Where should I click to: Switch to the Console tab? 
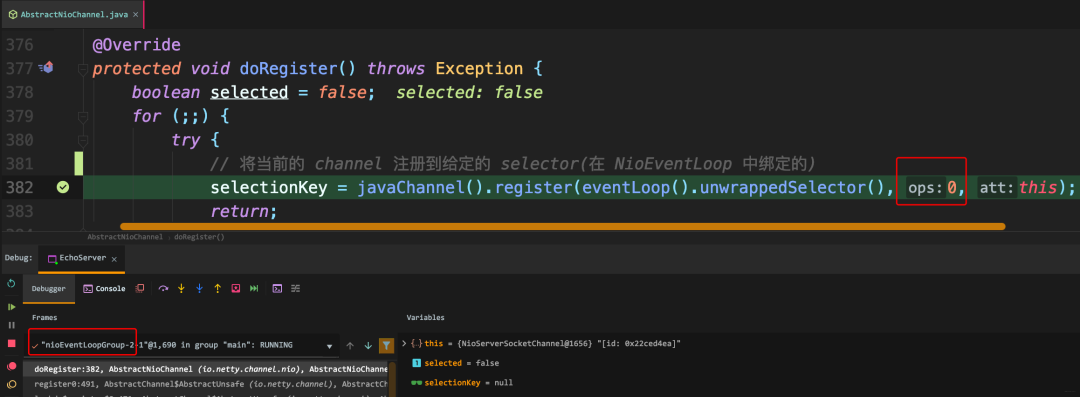[104, 289]
